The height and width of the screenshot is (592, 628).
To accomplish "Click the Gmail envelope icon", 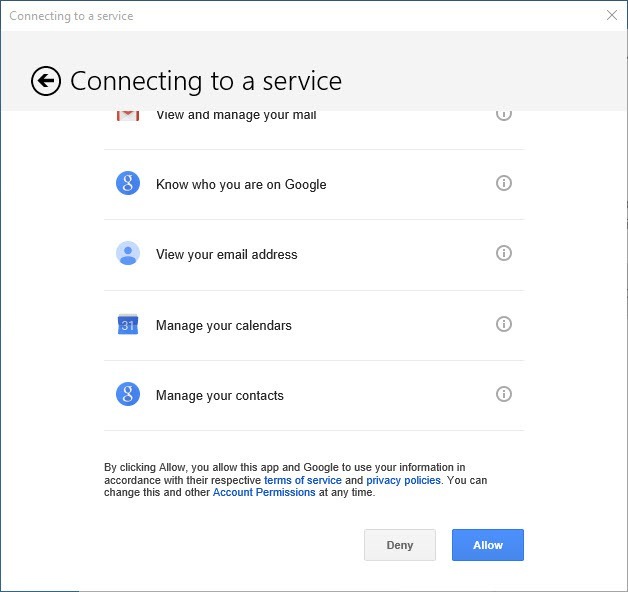I will 127,115.
